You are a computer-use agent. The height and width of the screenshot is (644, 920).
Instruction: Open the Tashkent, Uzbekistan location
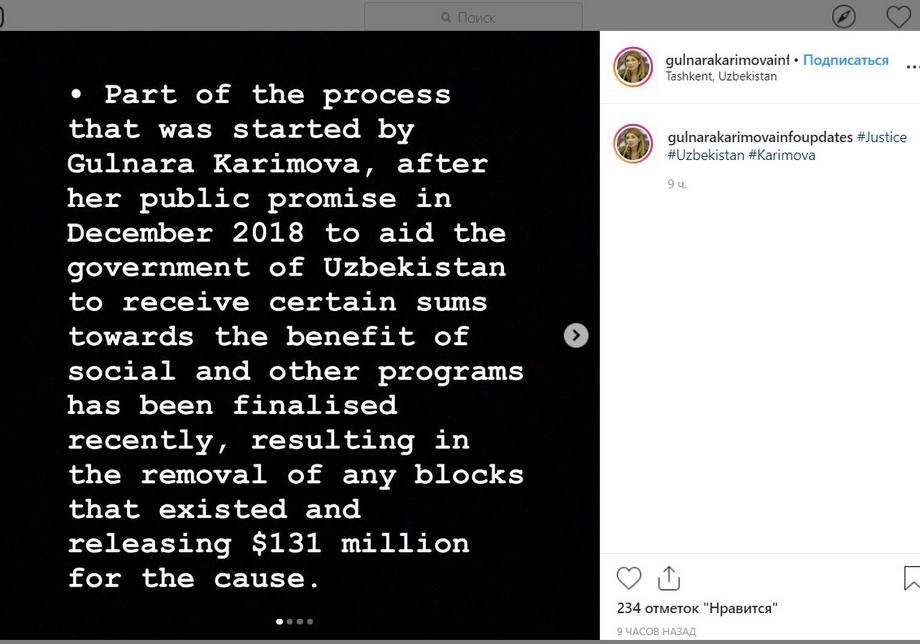[x=721, y=77]
